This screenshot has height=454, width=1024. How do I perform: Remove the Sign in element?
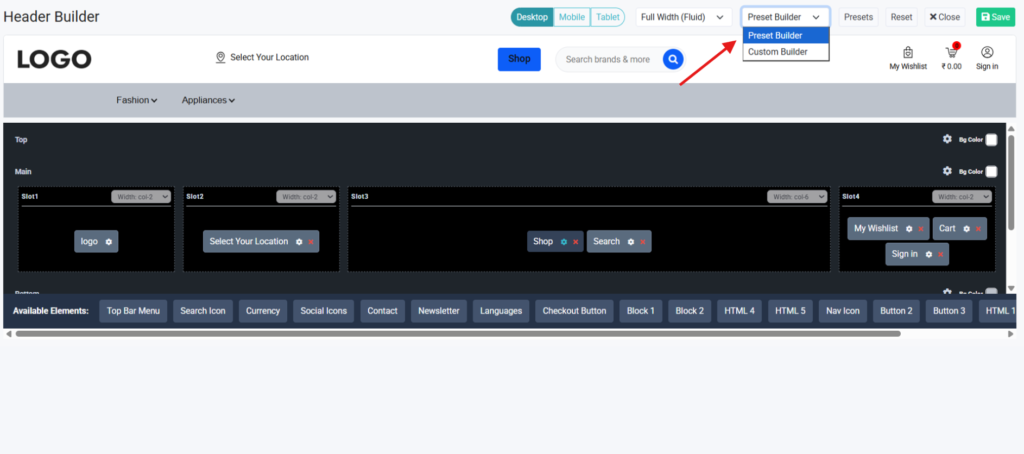pyautogui.click(x=940, y=254)
